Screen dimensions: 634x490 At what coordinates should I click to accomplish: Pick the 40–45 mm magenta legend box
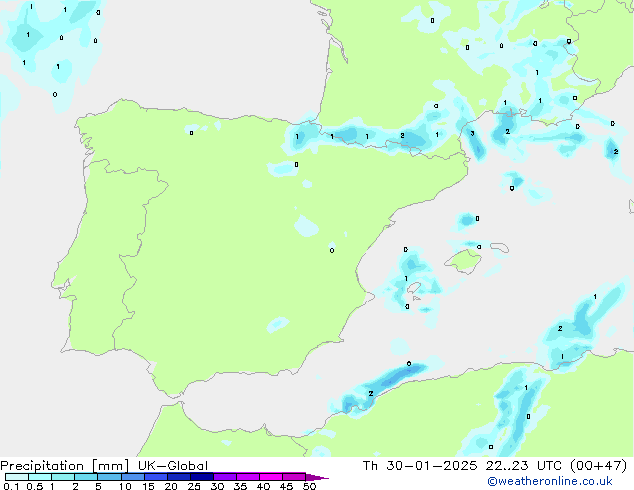pos(271,477)
